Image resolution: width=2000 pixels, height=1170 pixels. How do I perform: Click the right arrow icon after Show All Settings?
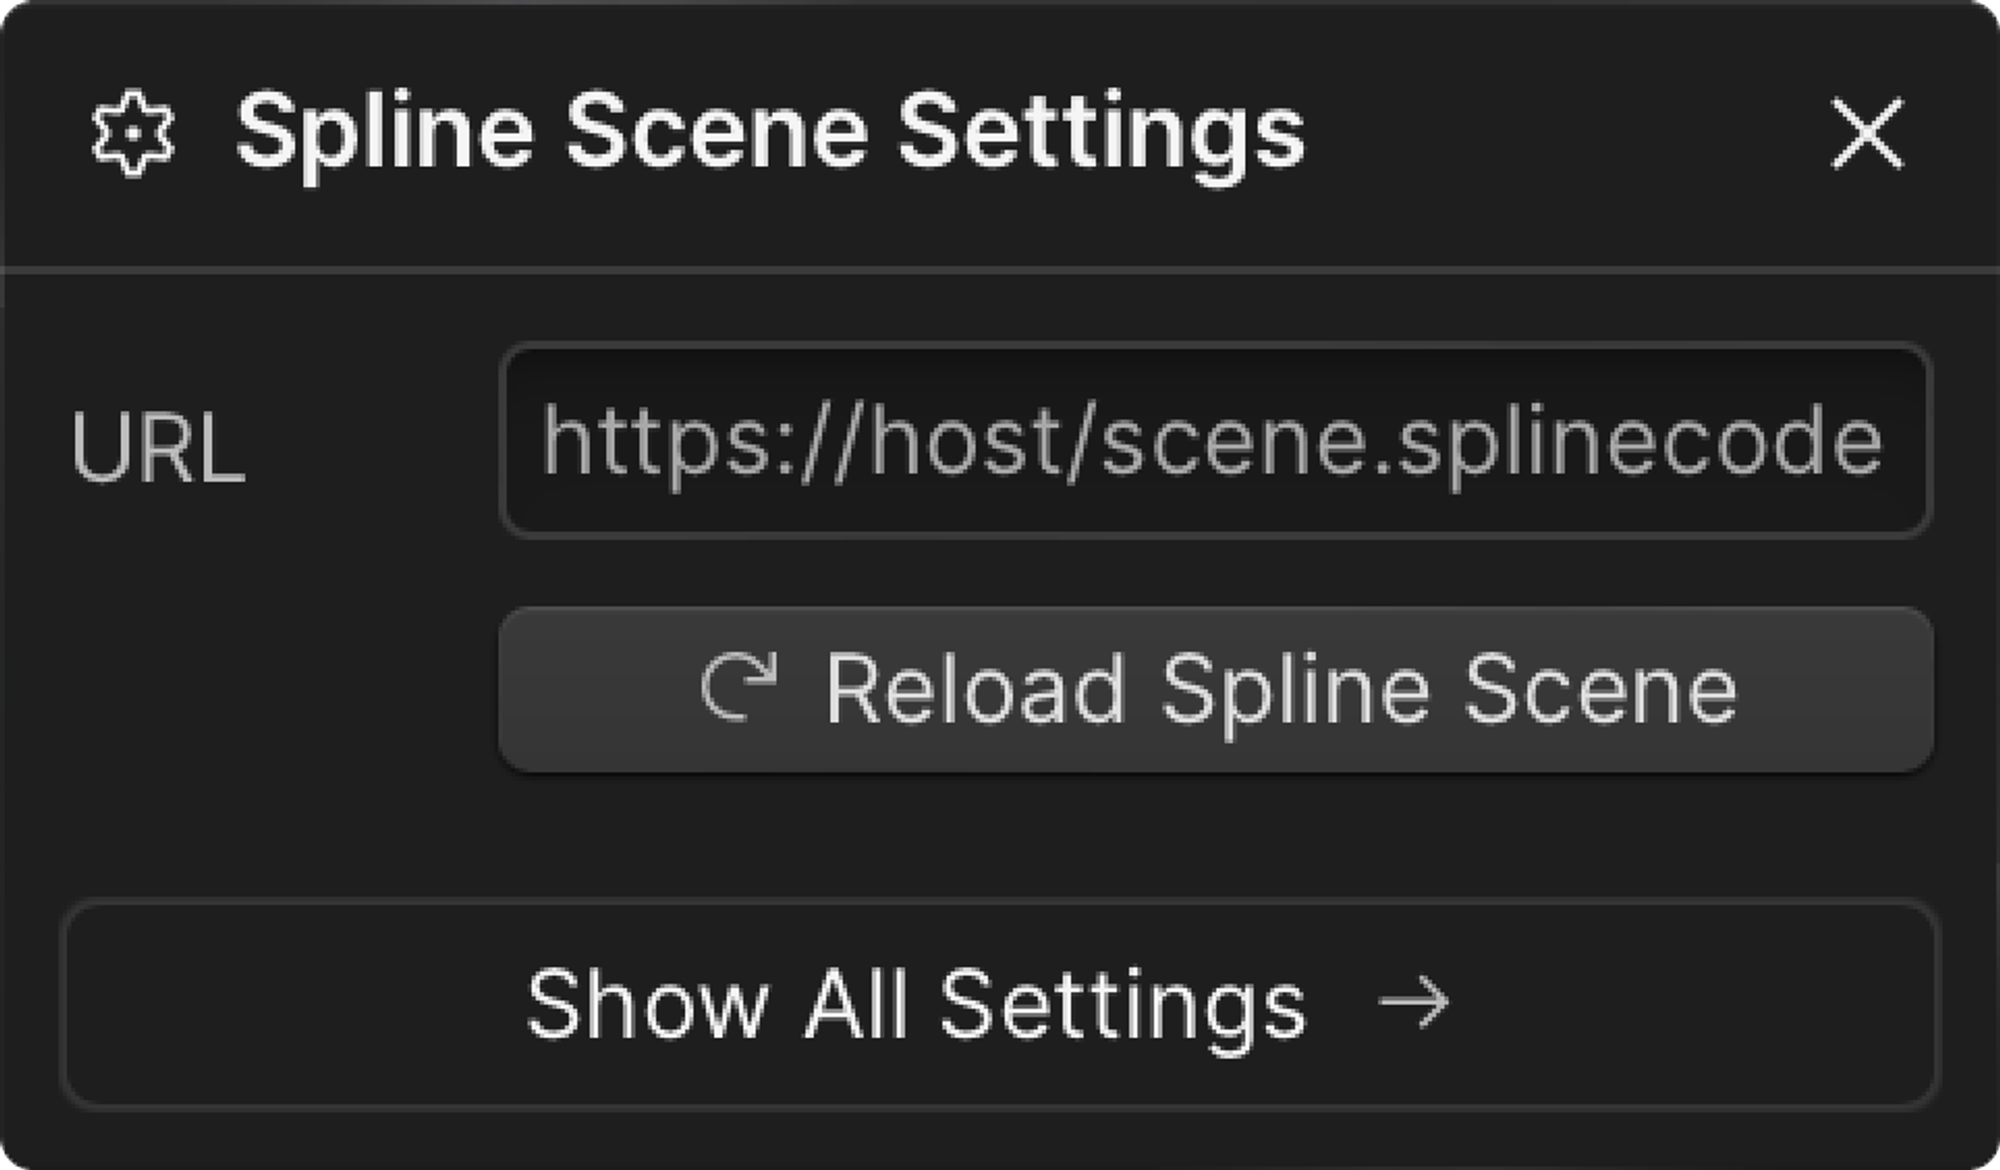coord(1413,1001)
